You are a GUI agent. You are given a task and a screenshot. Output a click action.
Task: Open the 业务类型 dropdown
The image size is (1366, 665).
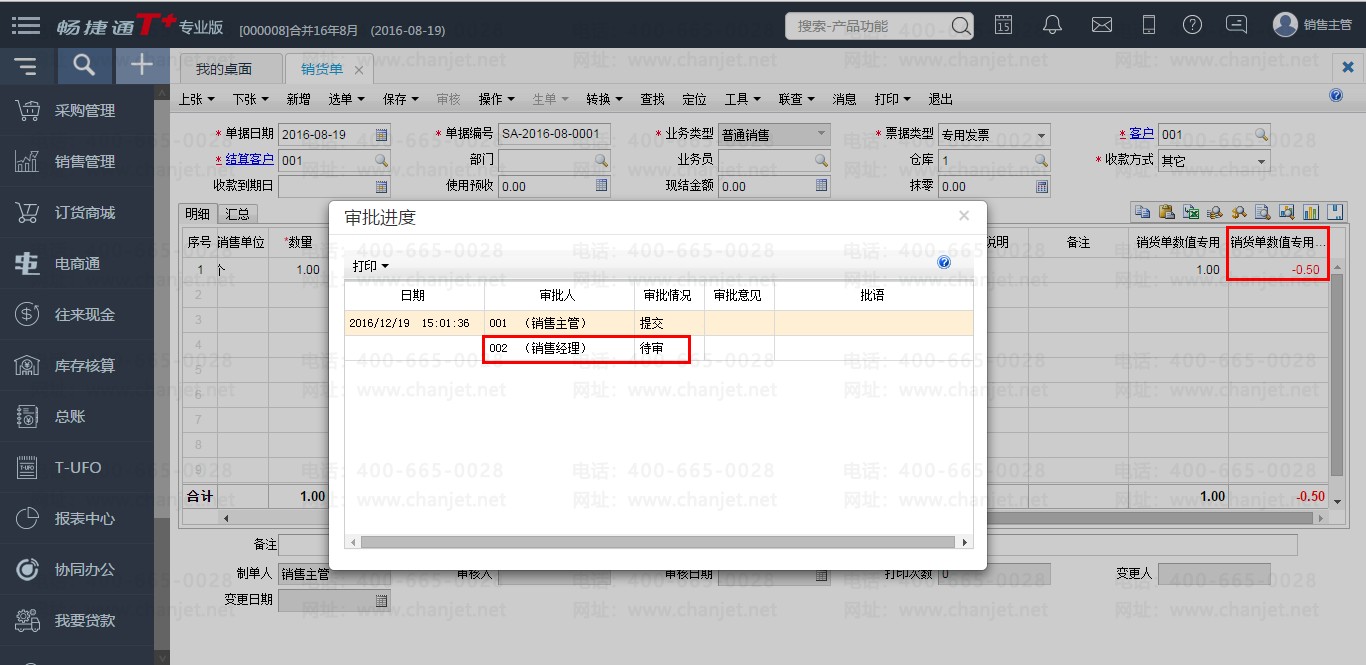[x=822, y=134]
